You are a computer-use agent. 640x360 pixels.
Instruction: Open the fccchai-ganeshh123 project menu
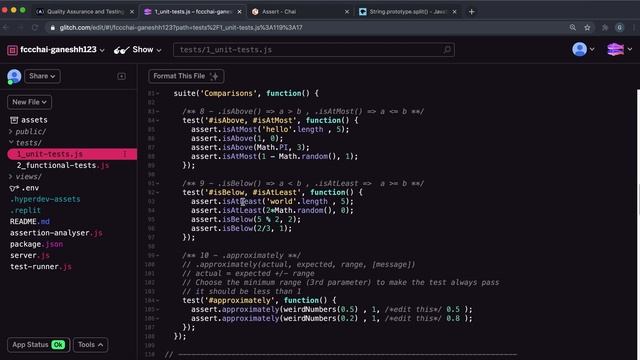tap(62, 50)
